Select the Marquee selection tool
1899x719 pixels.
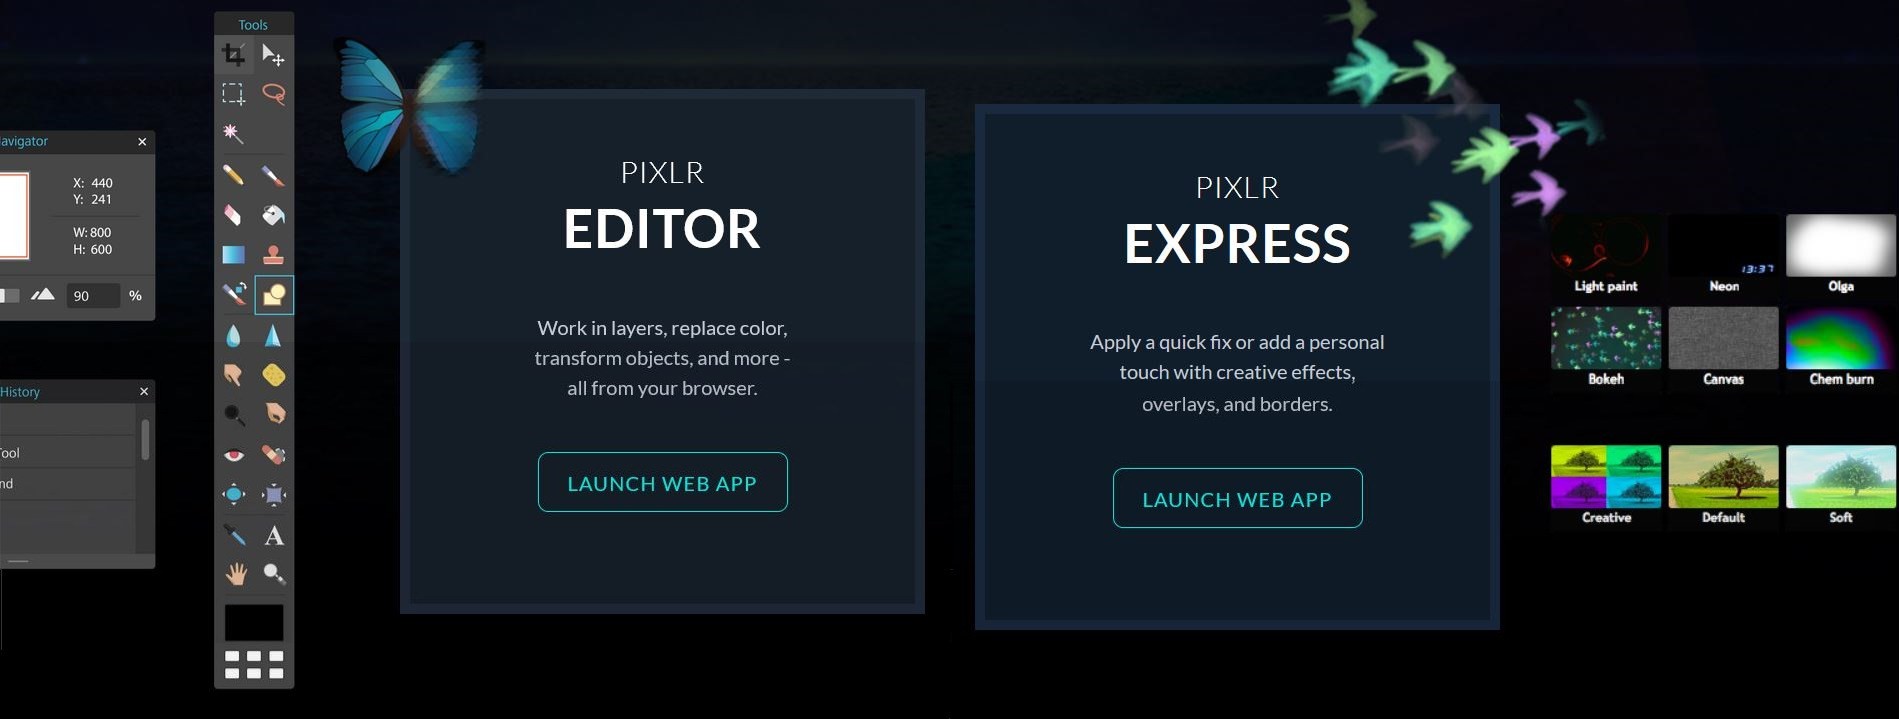coord(233,94)
